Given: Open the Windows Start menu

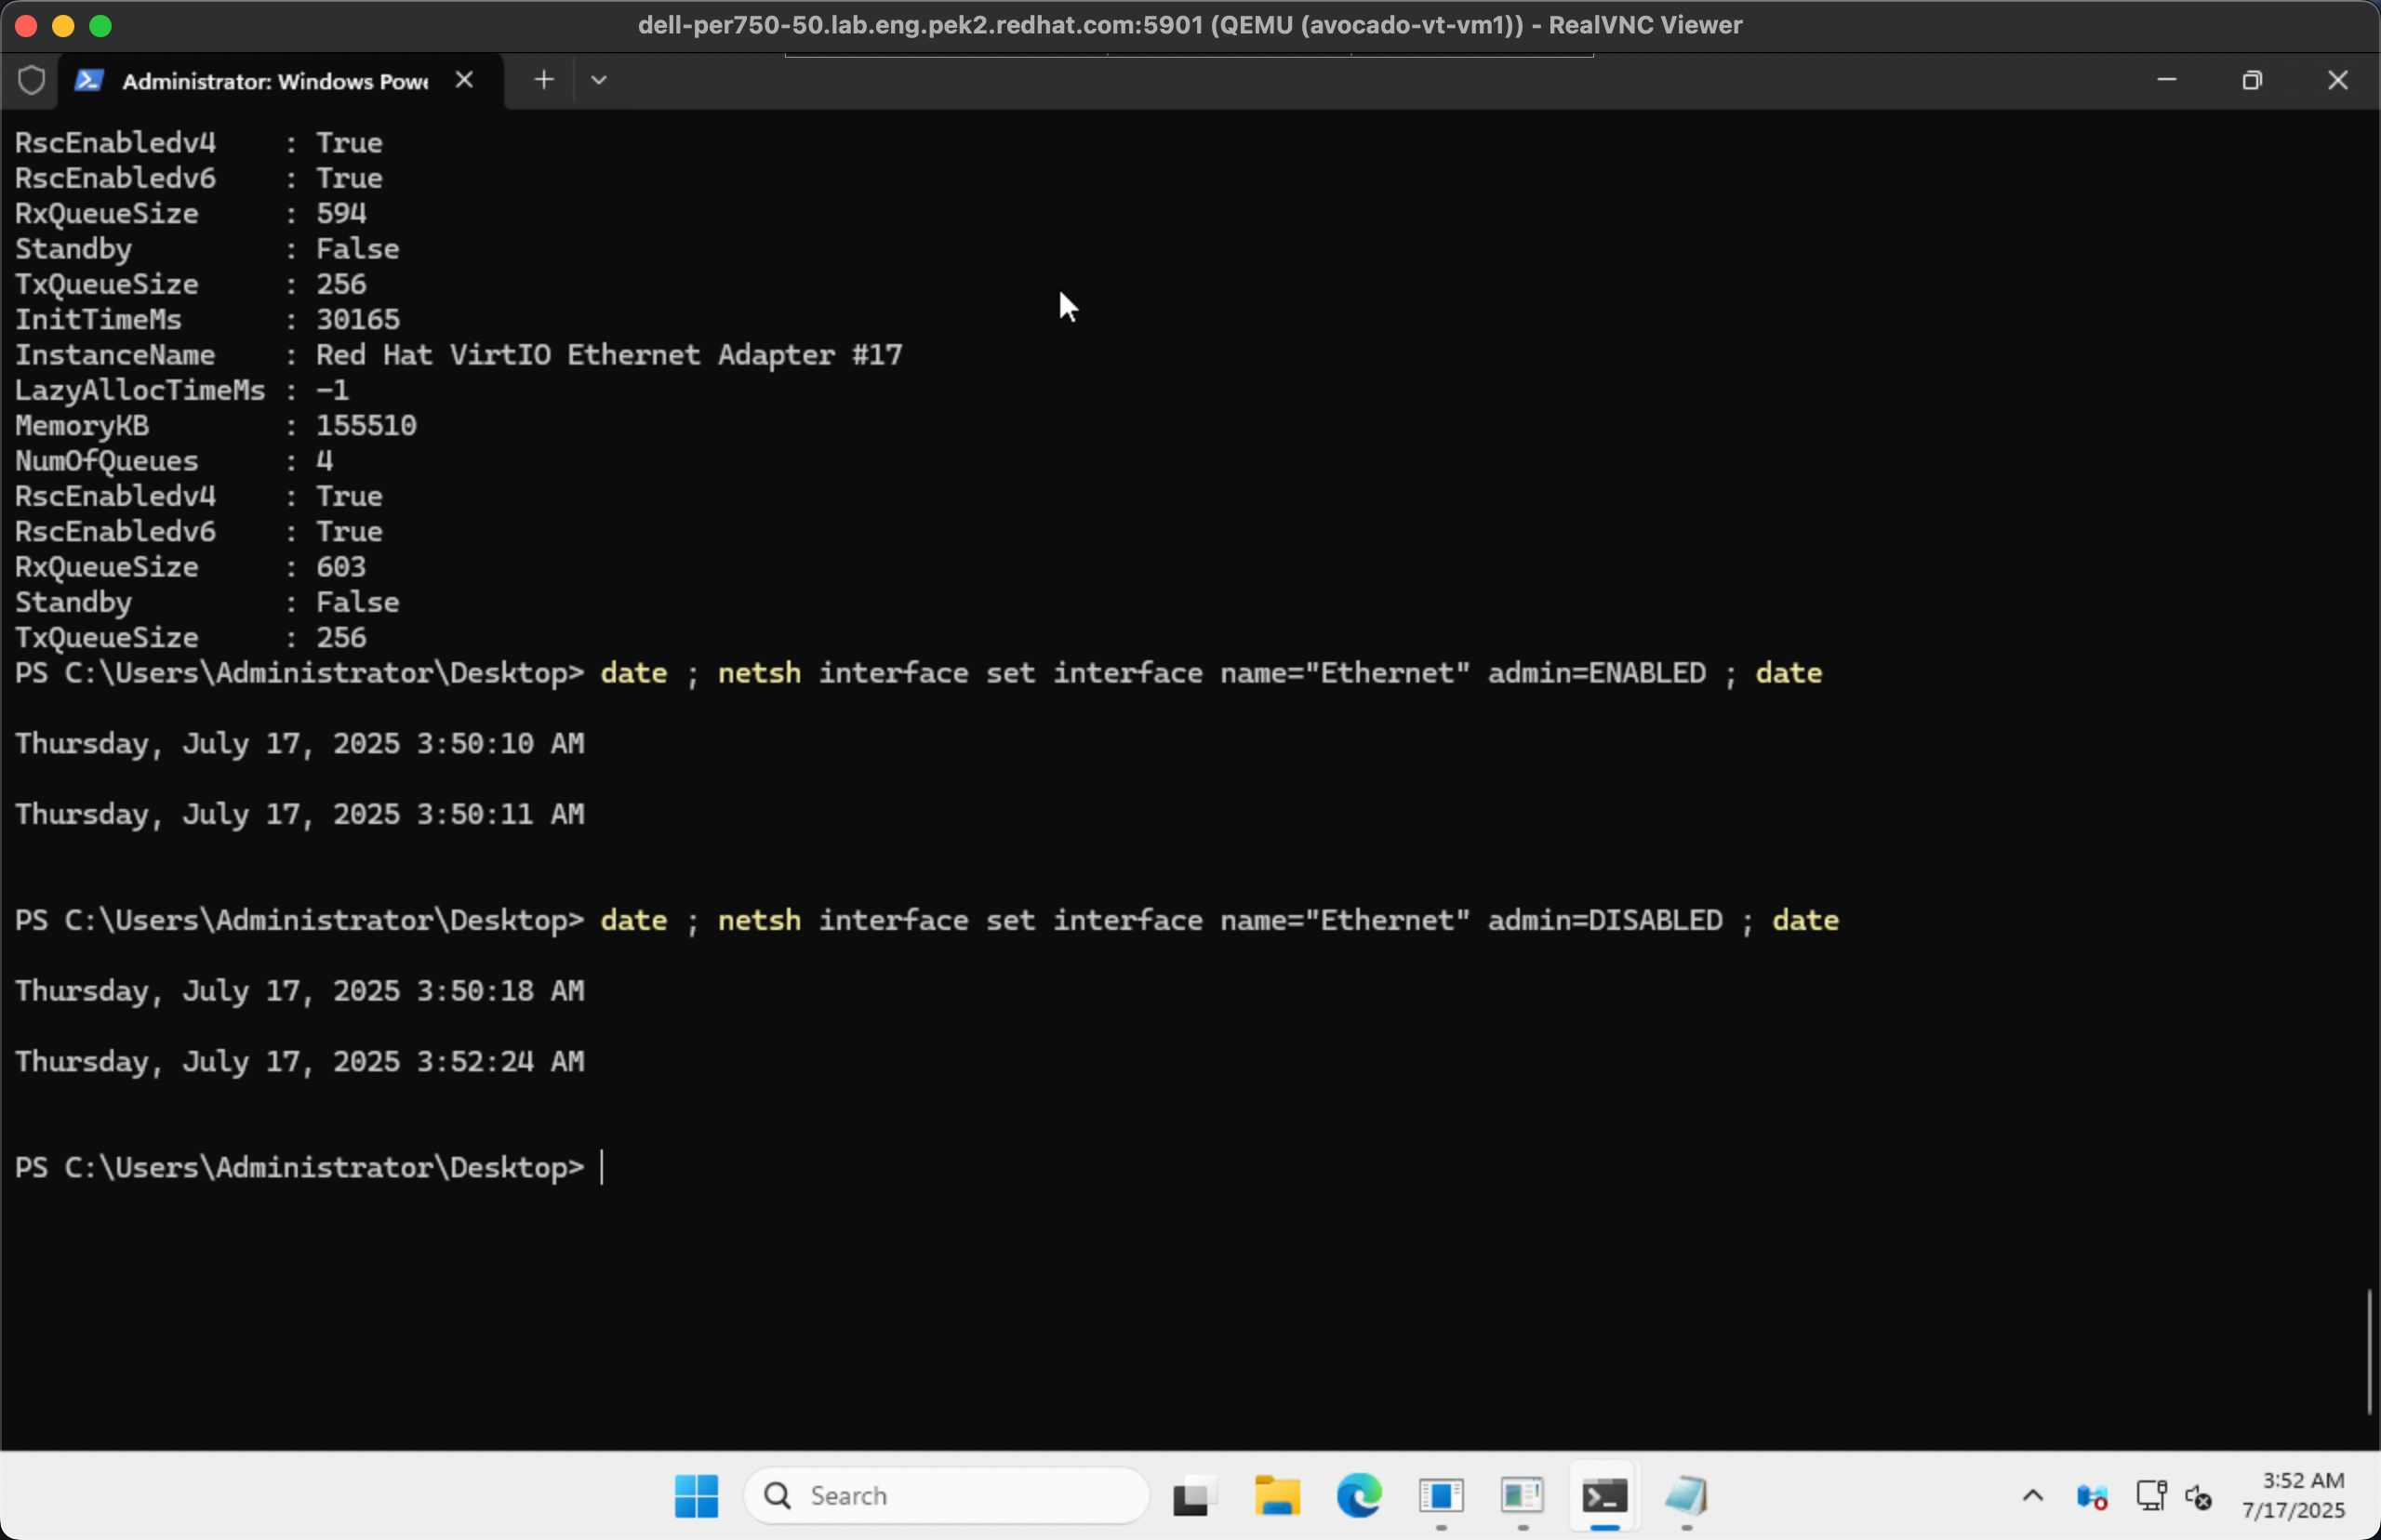Looking at the screenshot, I should tap(696, 1496).
